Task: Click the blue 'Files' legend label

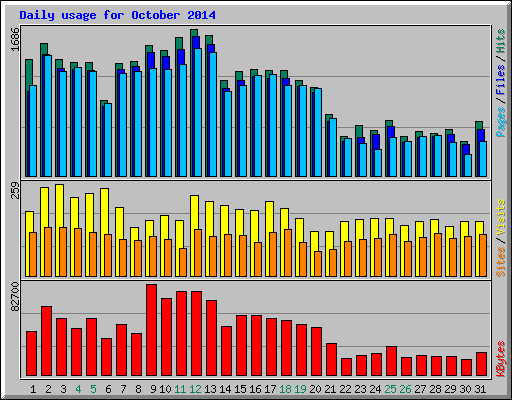Action: [x=501, y=80]
